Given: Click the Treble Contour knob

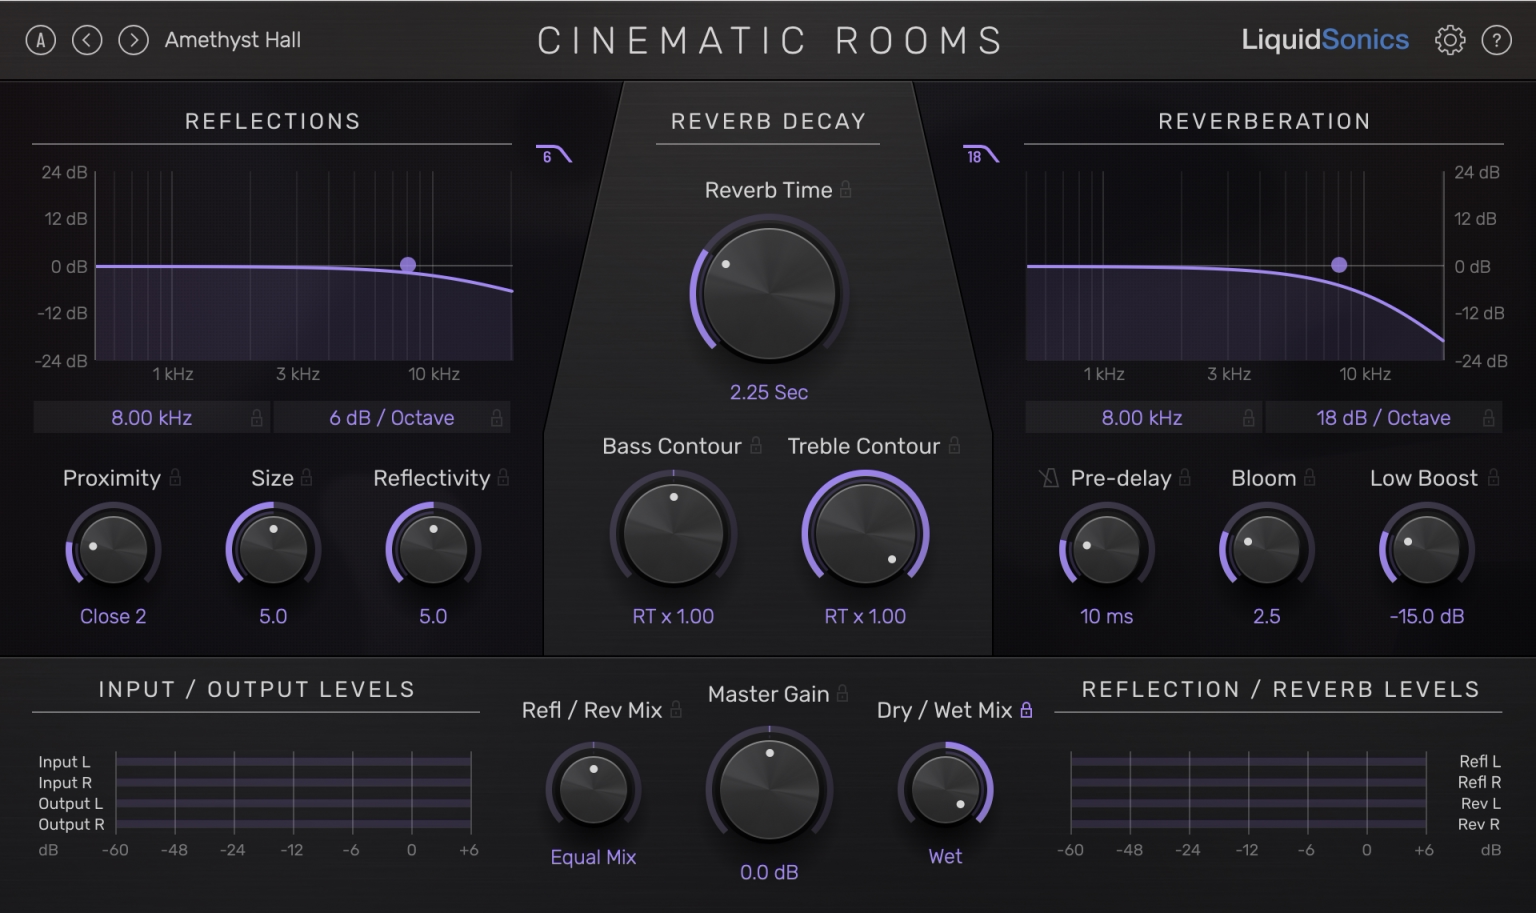Looking at the screenshot, I should pos(865,533).
